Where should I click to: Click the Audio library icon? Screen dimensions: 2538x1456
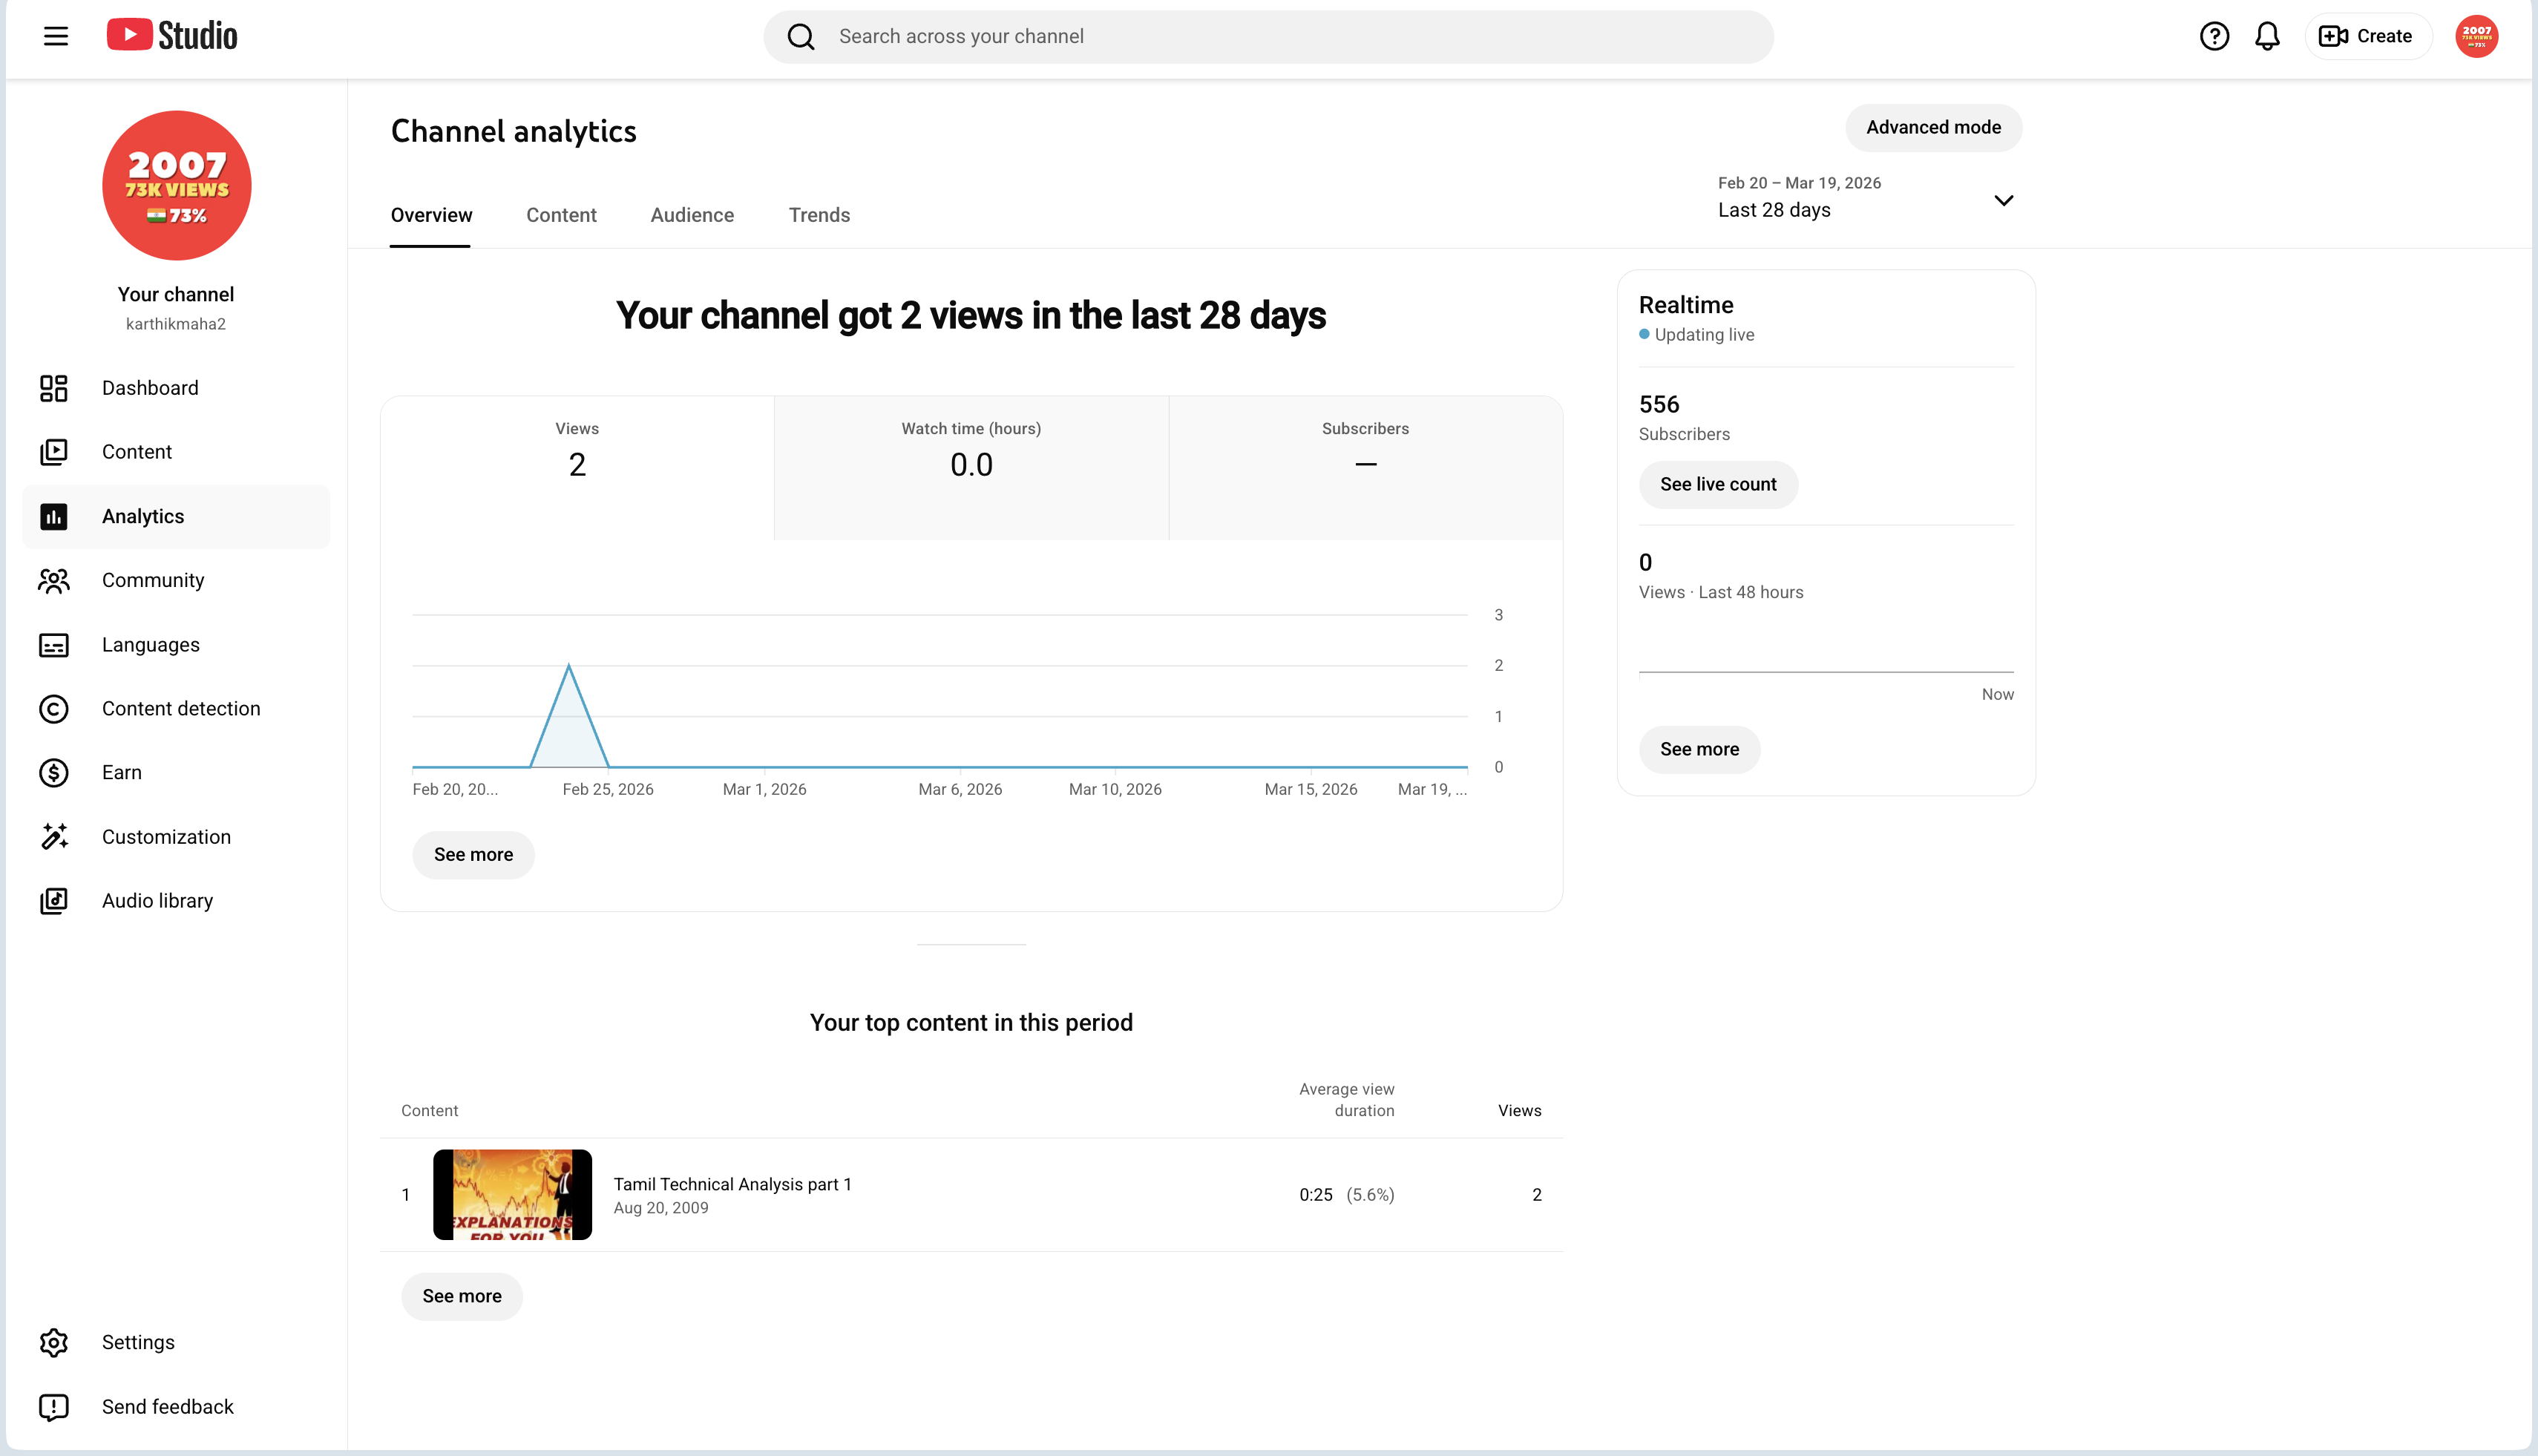(x=54, y=901)
